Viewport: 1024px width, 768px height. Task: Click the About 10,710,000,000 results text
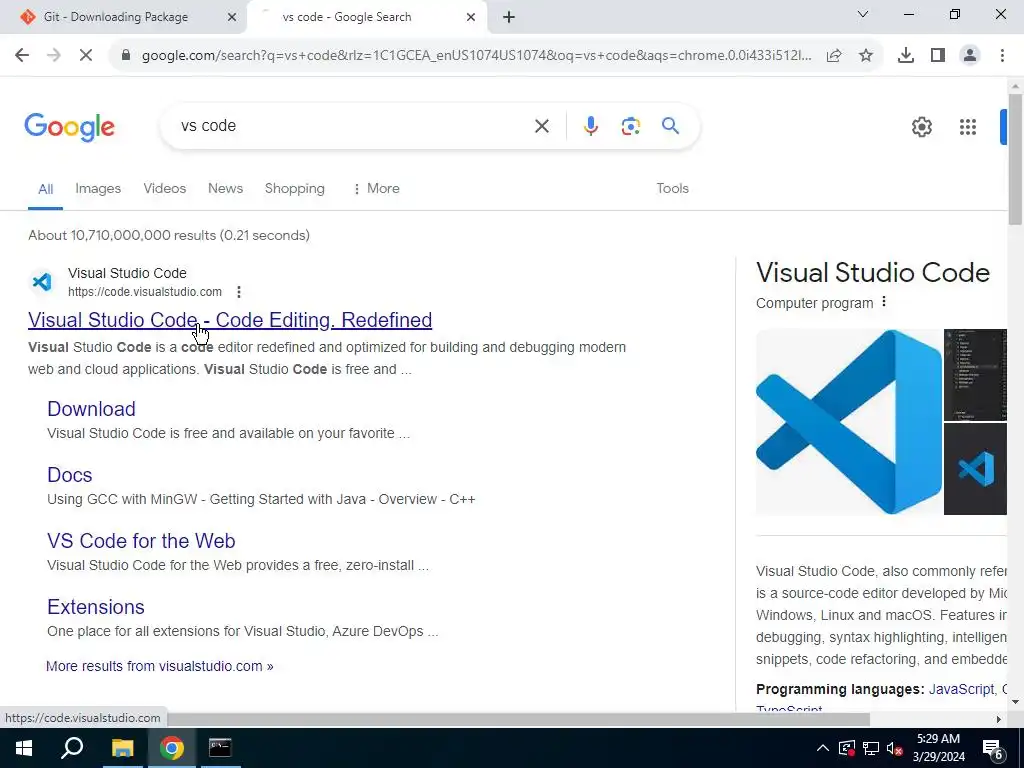pos(169,235)
